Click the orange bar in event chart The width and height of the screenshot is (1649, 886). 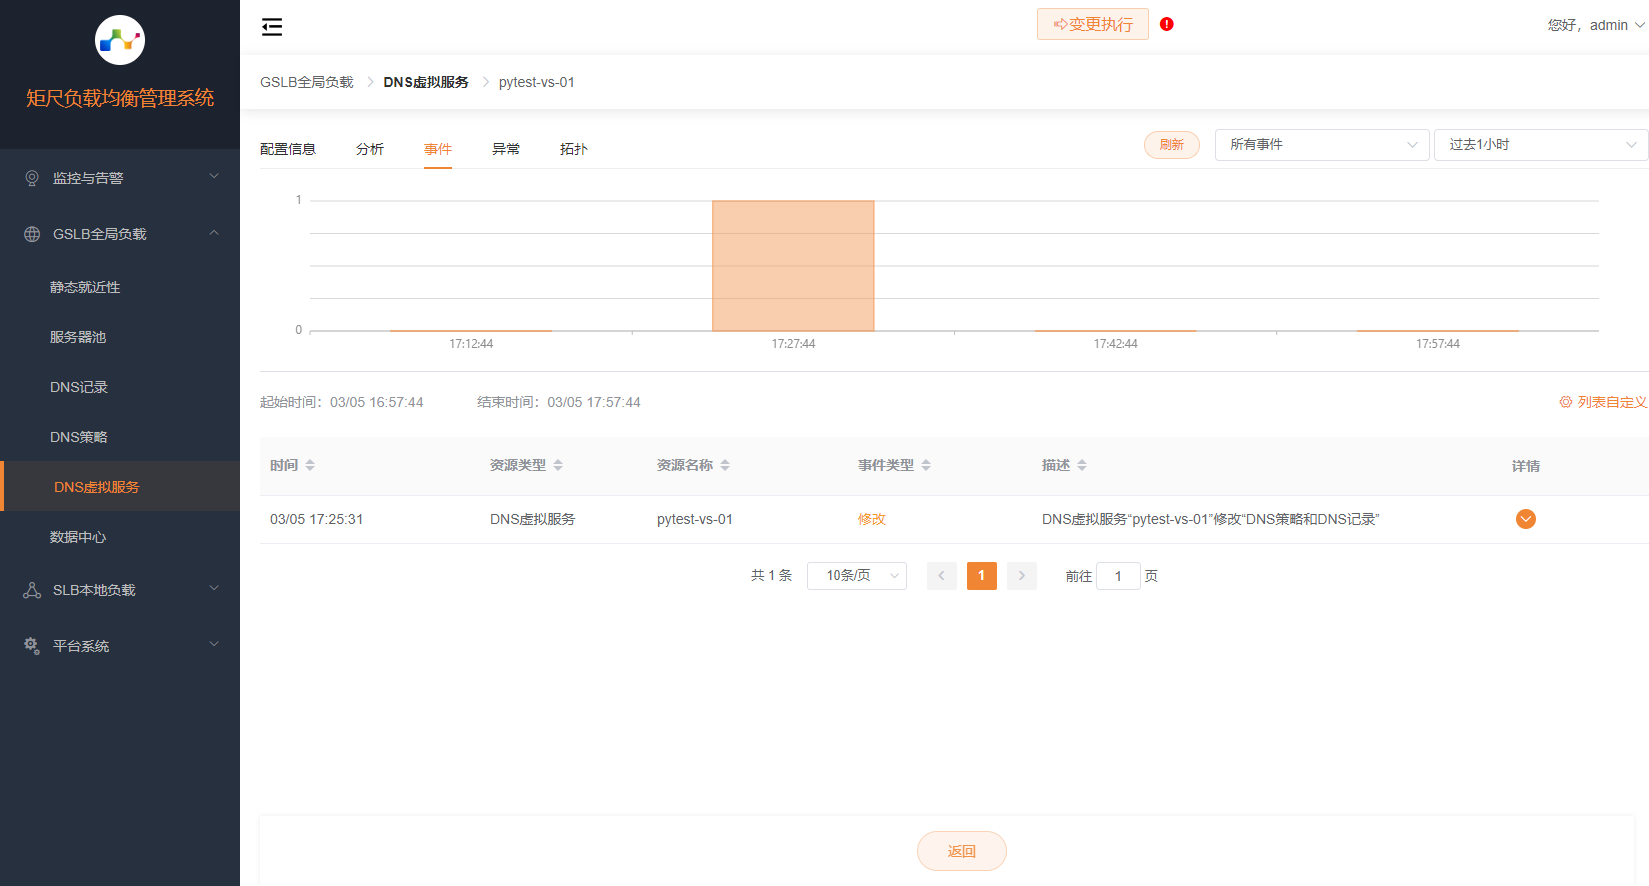click(x=793, y=266)
